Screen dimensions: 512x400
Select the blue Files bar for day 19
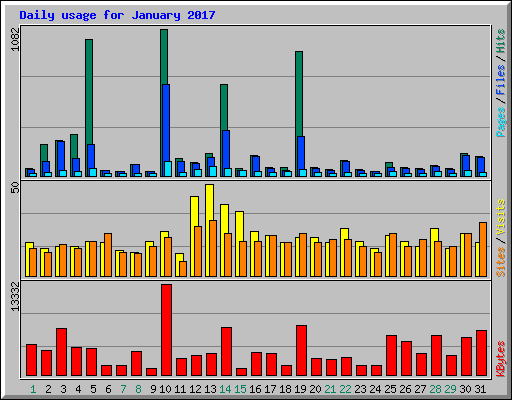point(301,152)
